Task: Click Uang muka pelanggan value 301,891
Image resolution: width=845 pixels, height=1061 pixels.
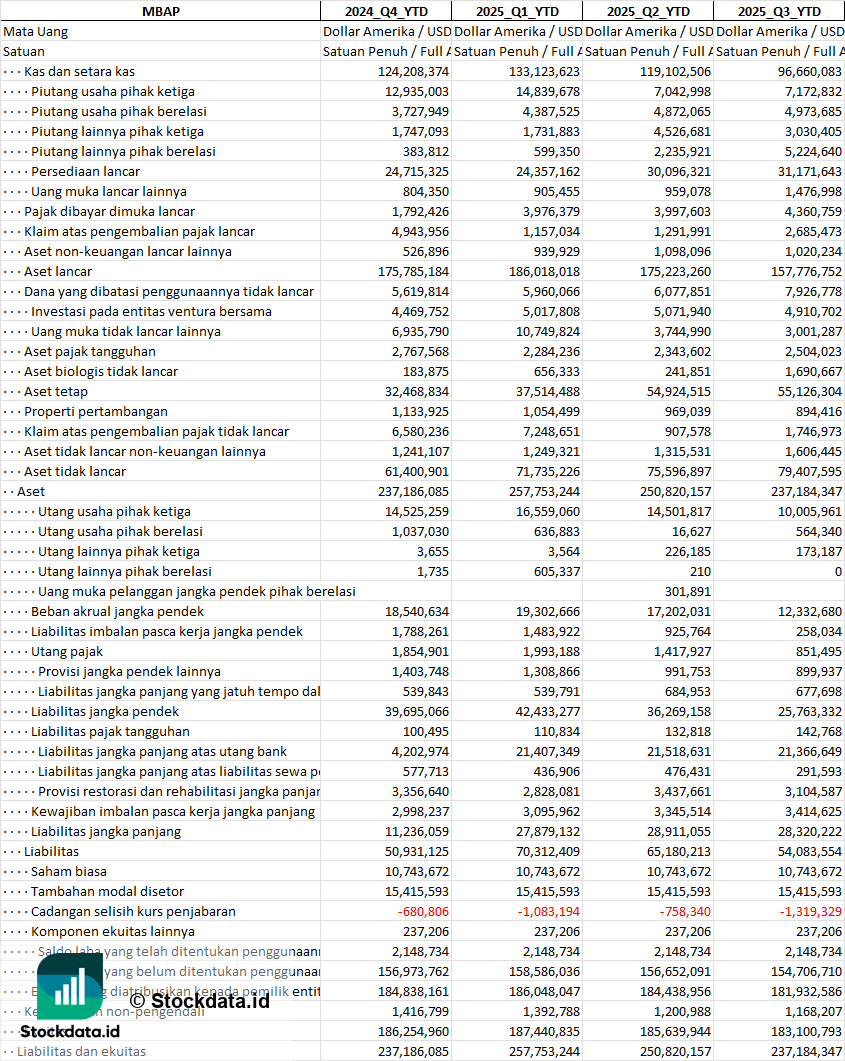Action: pos(687,591)
